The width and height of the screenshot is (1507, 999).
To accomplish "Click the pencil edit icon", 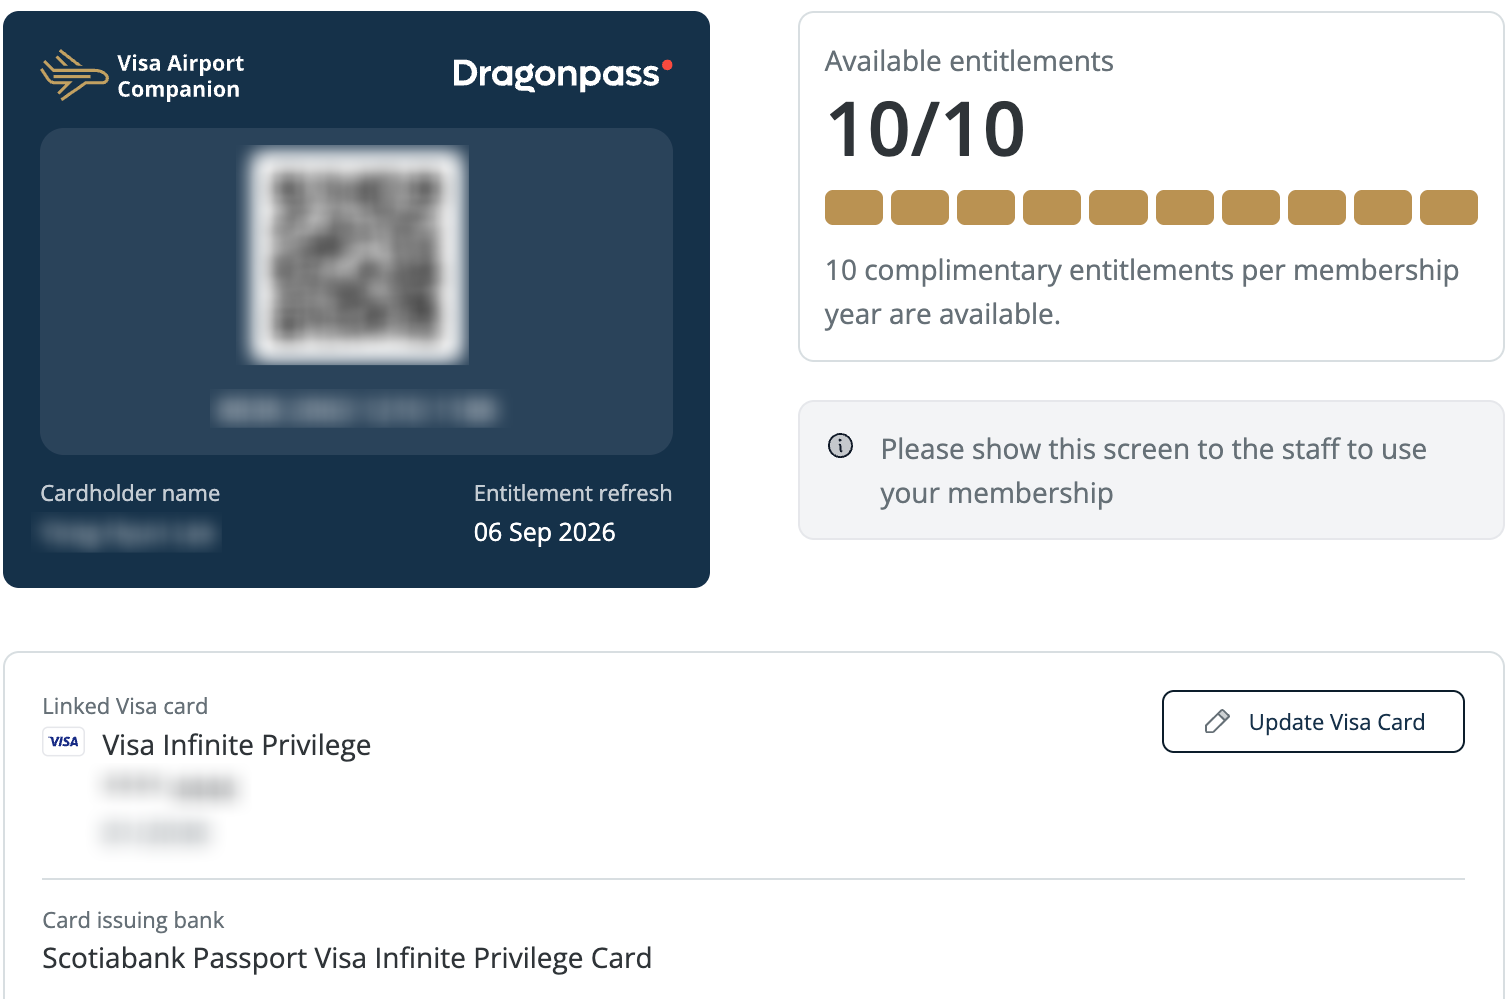I will 1217,722.
